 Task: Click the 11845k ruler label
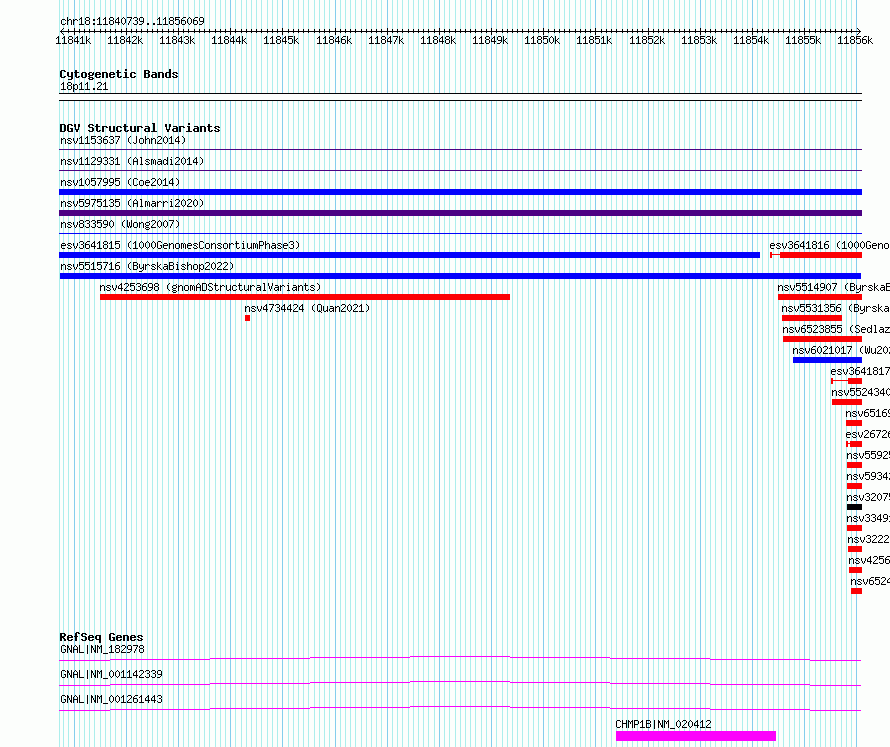(281, 40)
